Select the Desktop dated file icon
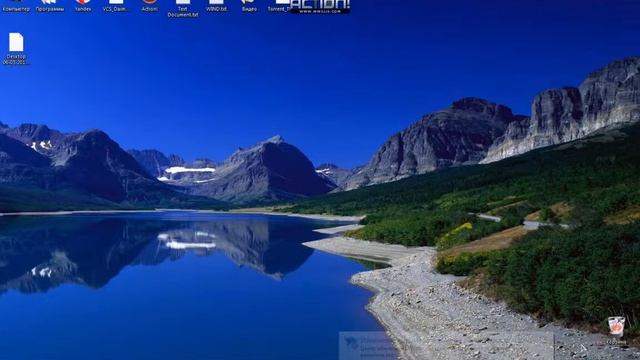 coord(16,49)
